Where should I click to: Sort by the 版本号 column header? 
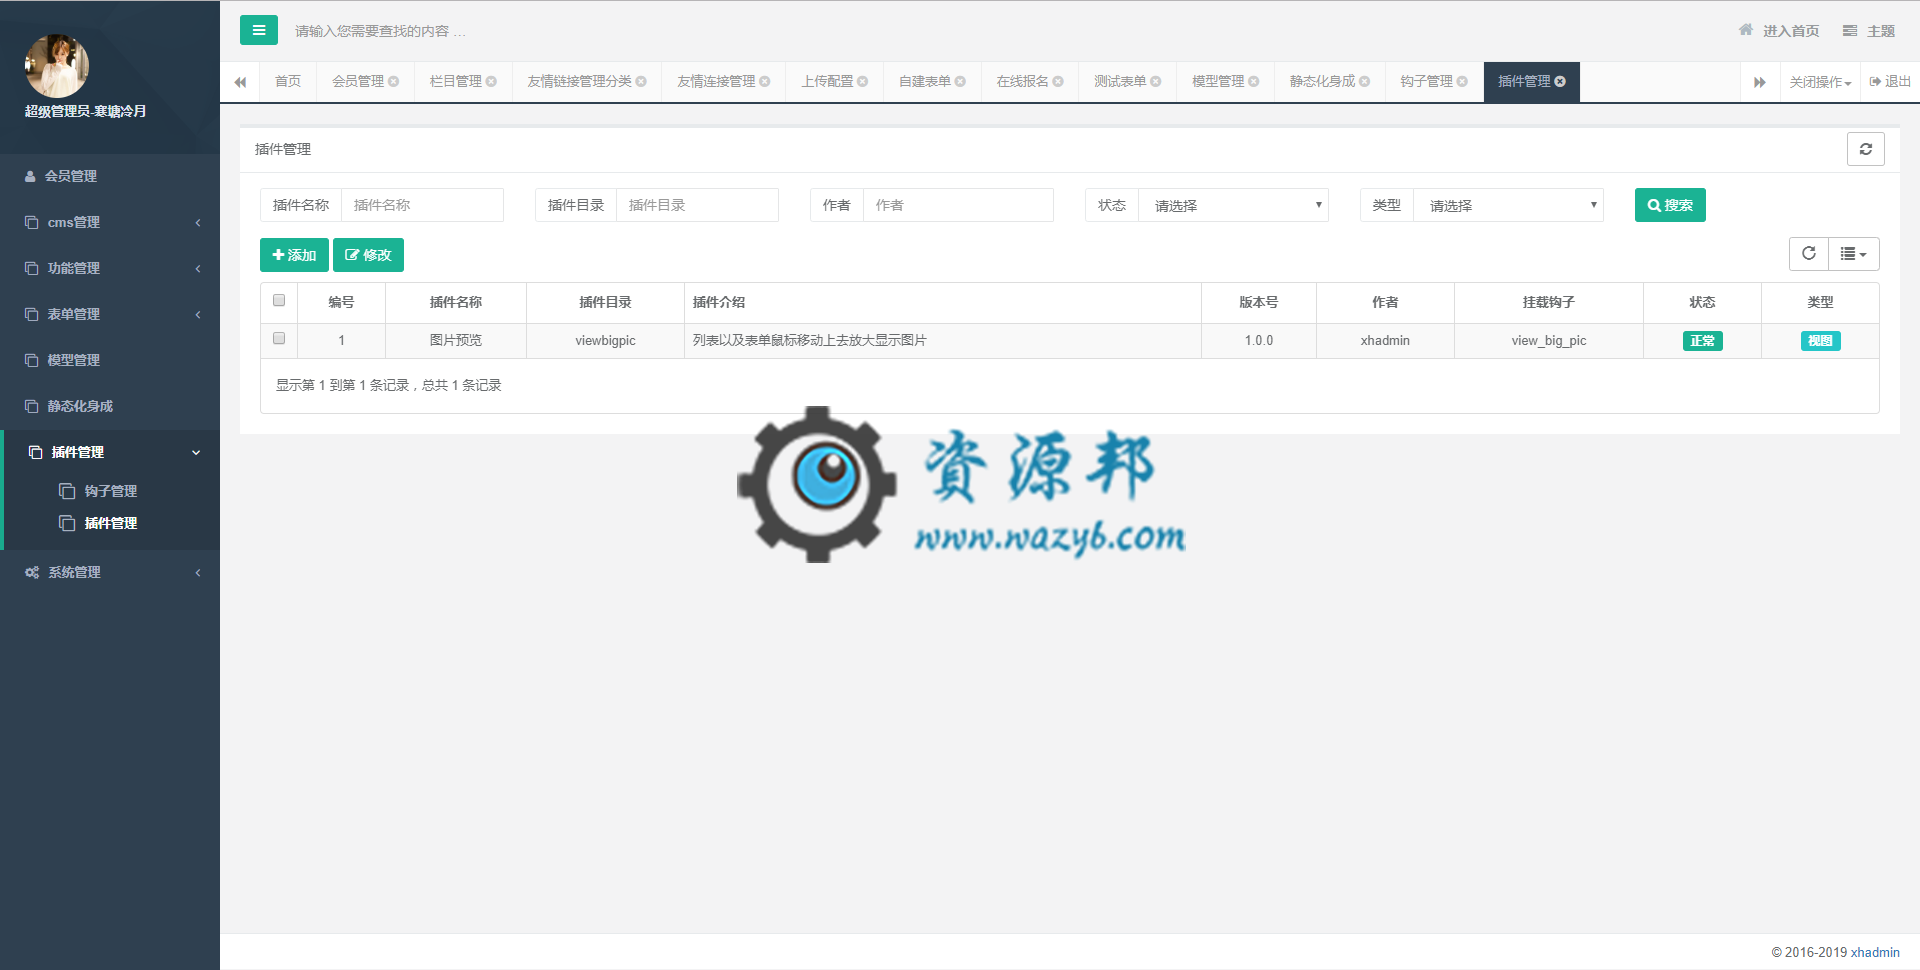(1258, 302)
